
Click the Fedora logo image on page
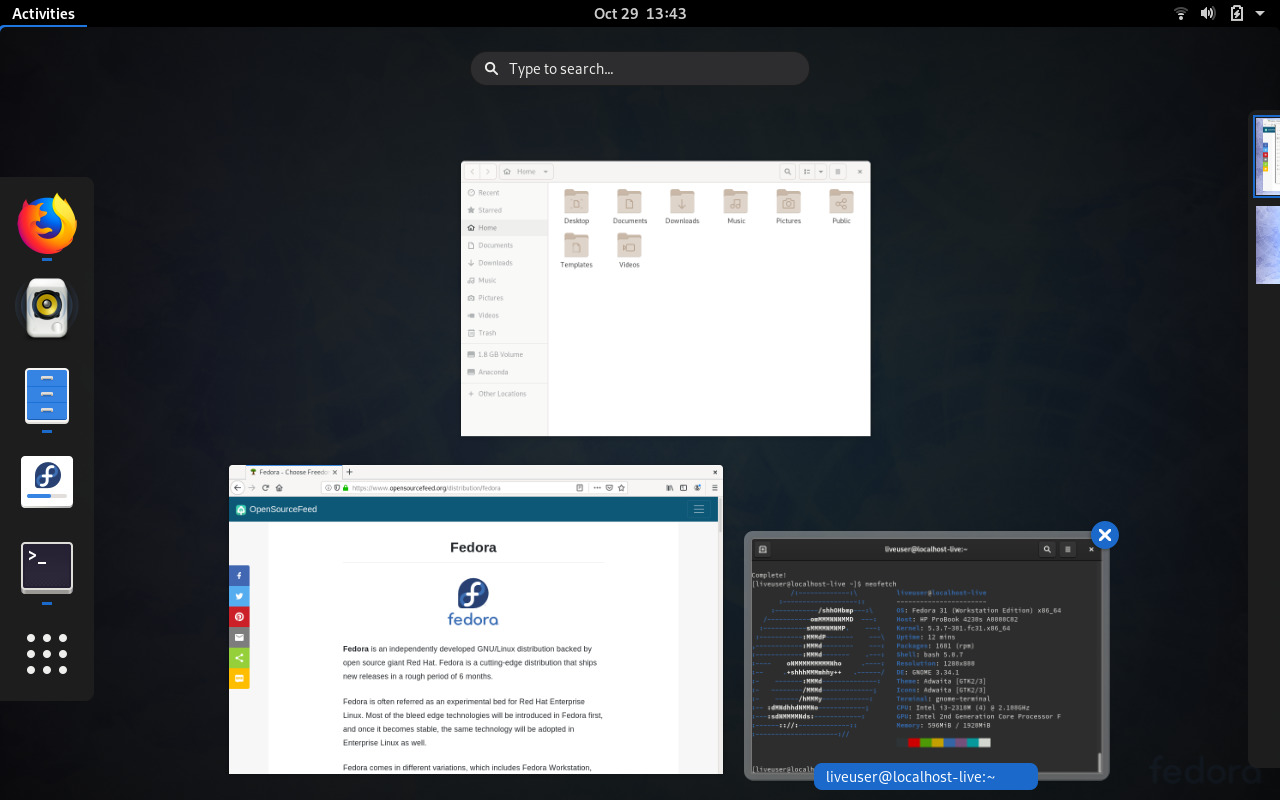pos(473,602)
